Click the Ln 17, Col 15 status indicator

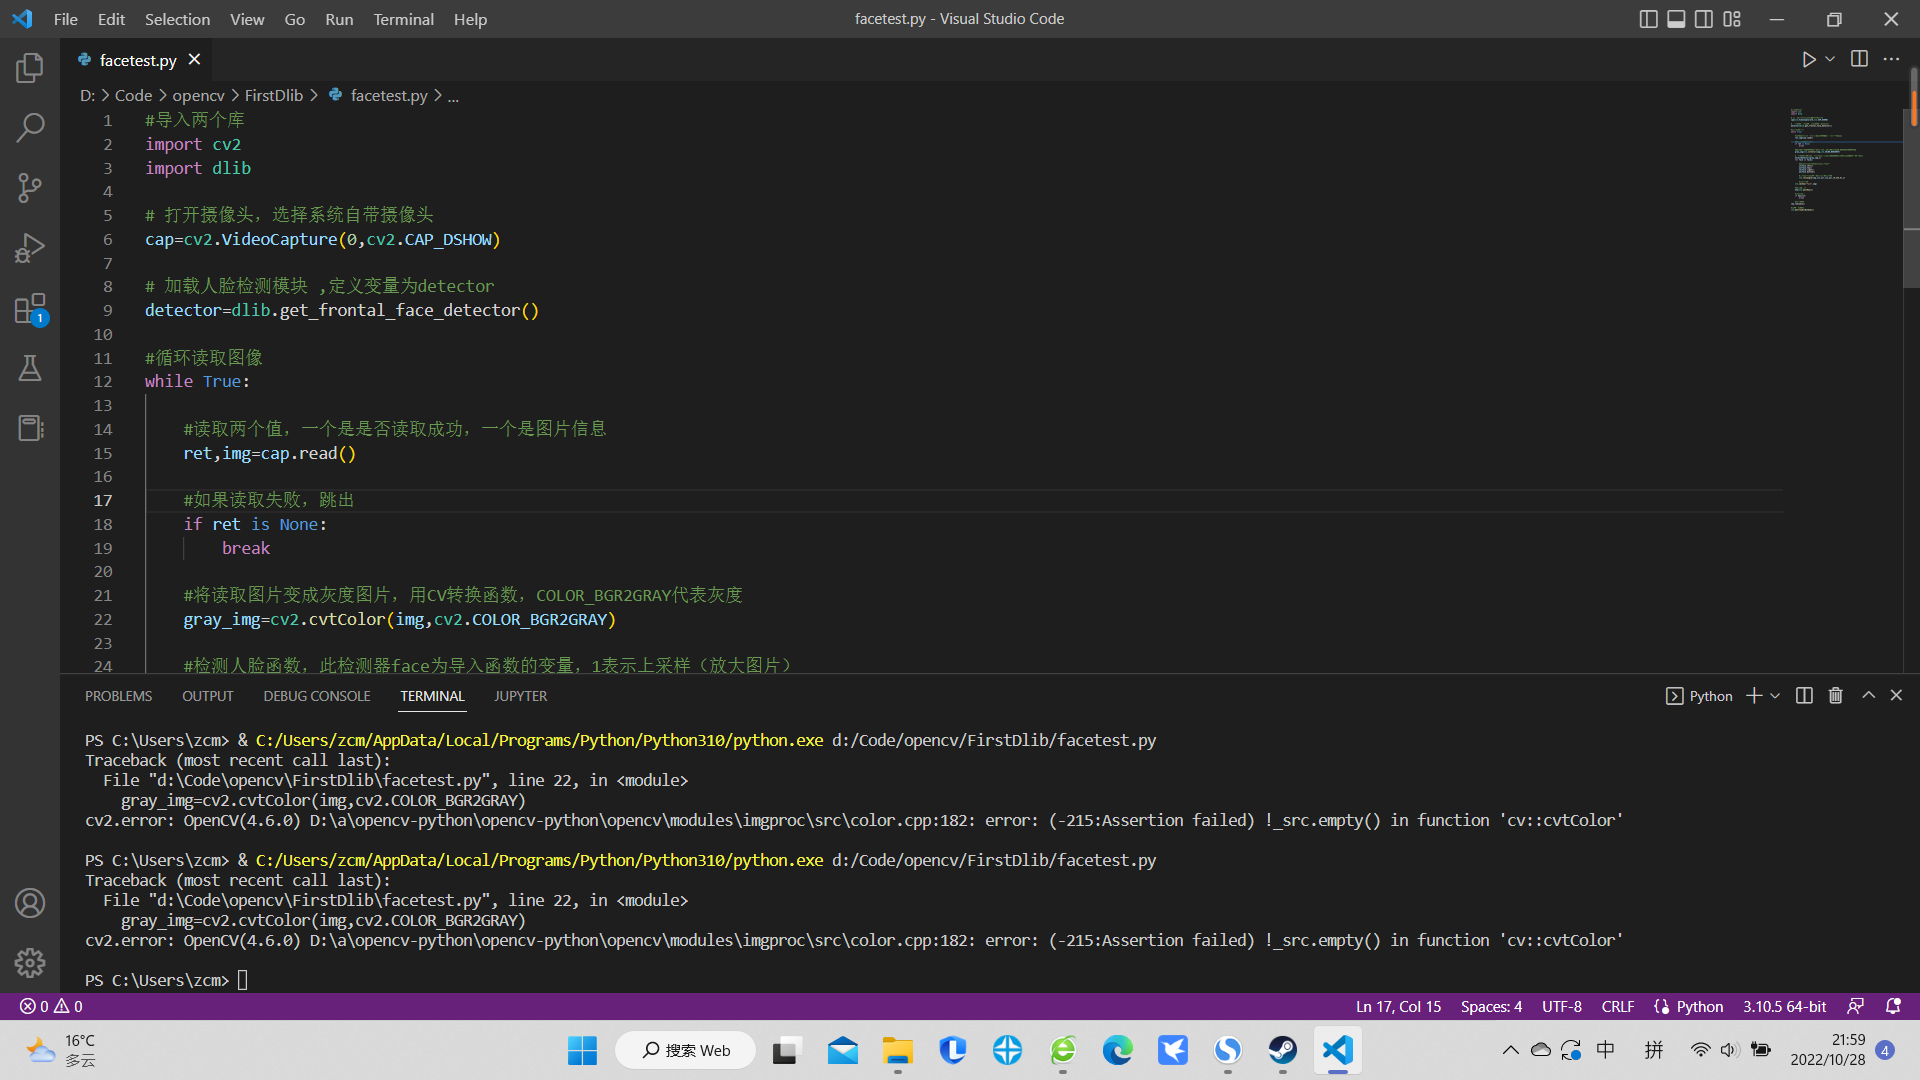coord(1397,1006)
